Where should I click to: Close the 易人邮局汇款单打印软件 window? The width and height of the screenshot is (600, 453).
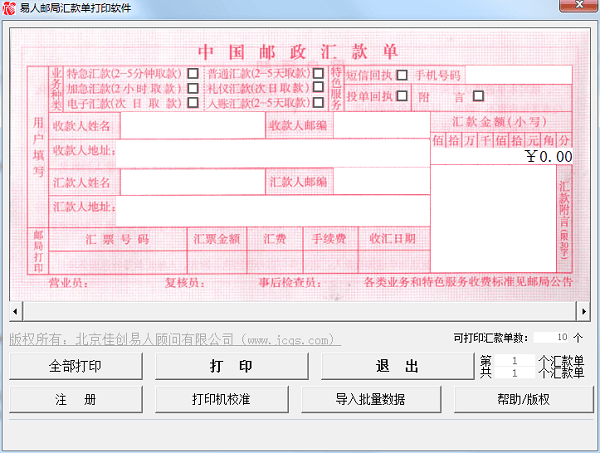579,5
